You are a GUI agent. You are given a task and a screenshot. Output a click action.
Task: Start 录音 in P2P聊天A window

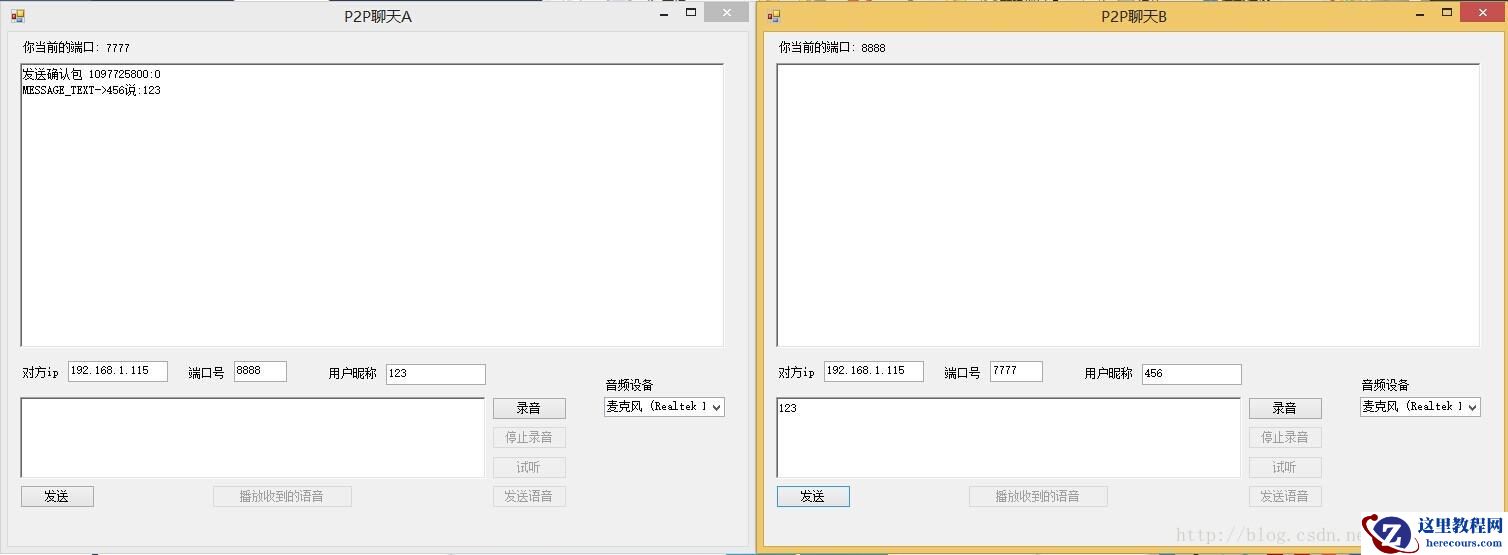pyautogui.click(x=529, y=408)
